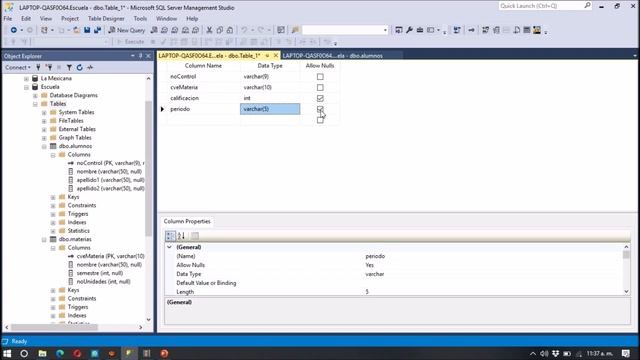
Task: Click the calificacion column name cell
Action: pos(204,98)
